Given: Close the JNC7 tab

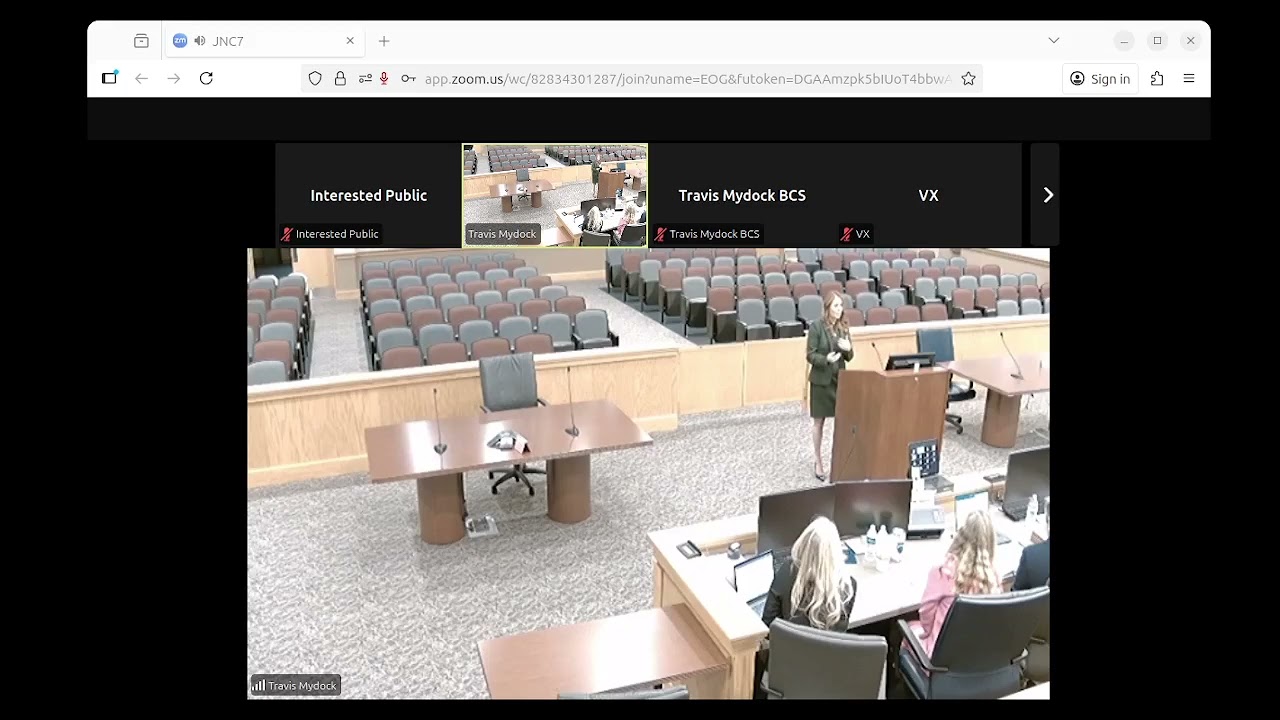Looking at the screenshot, I should (x=350, y=41).
